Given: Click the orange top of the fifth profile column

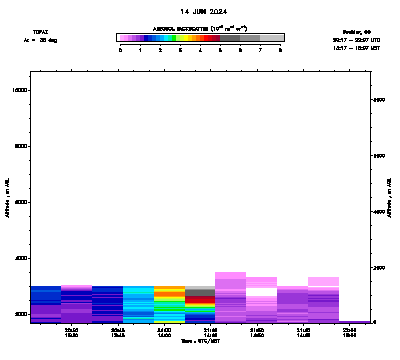Looking at the screenshot, I should [169, 287].
